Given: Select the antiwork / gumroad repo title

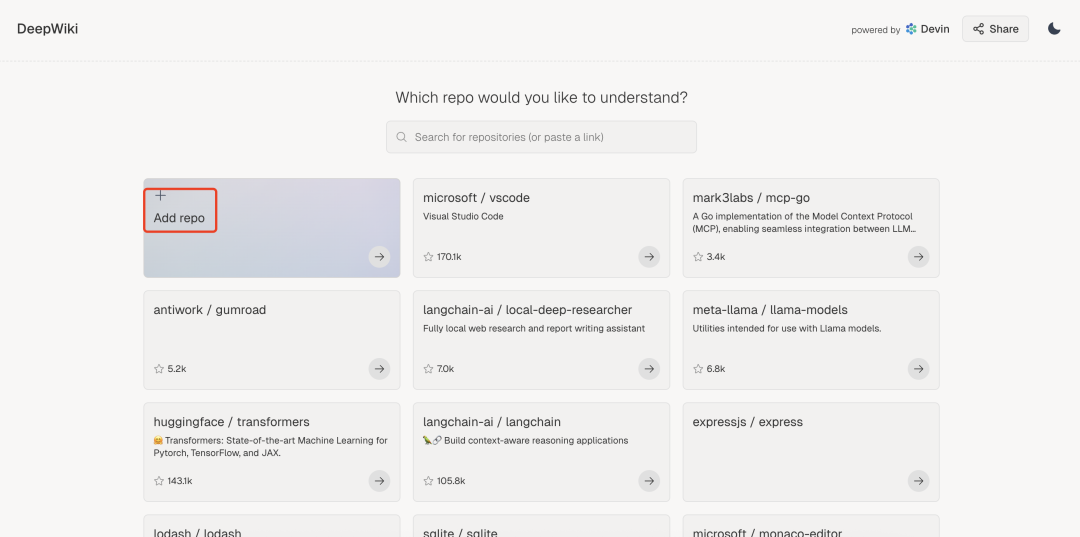Looking at the screenshot, I should [209, 310].
